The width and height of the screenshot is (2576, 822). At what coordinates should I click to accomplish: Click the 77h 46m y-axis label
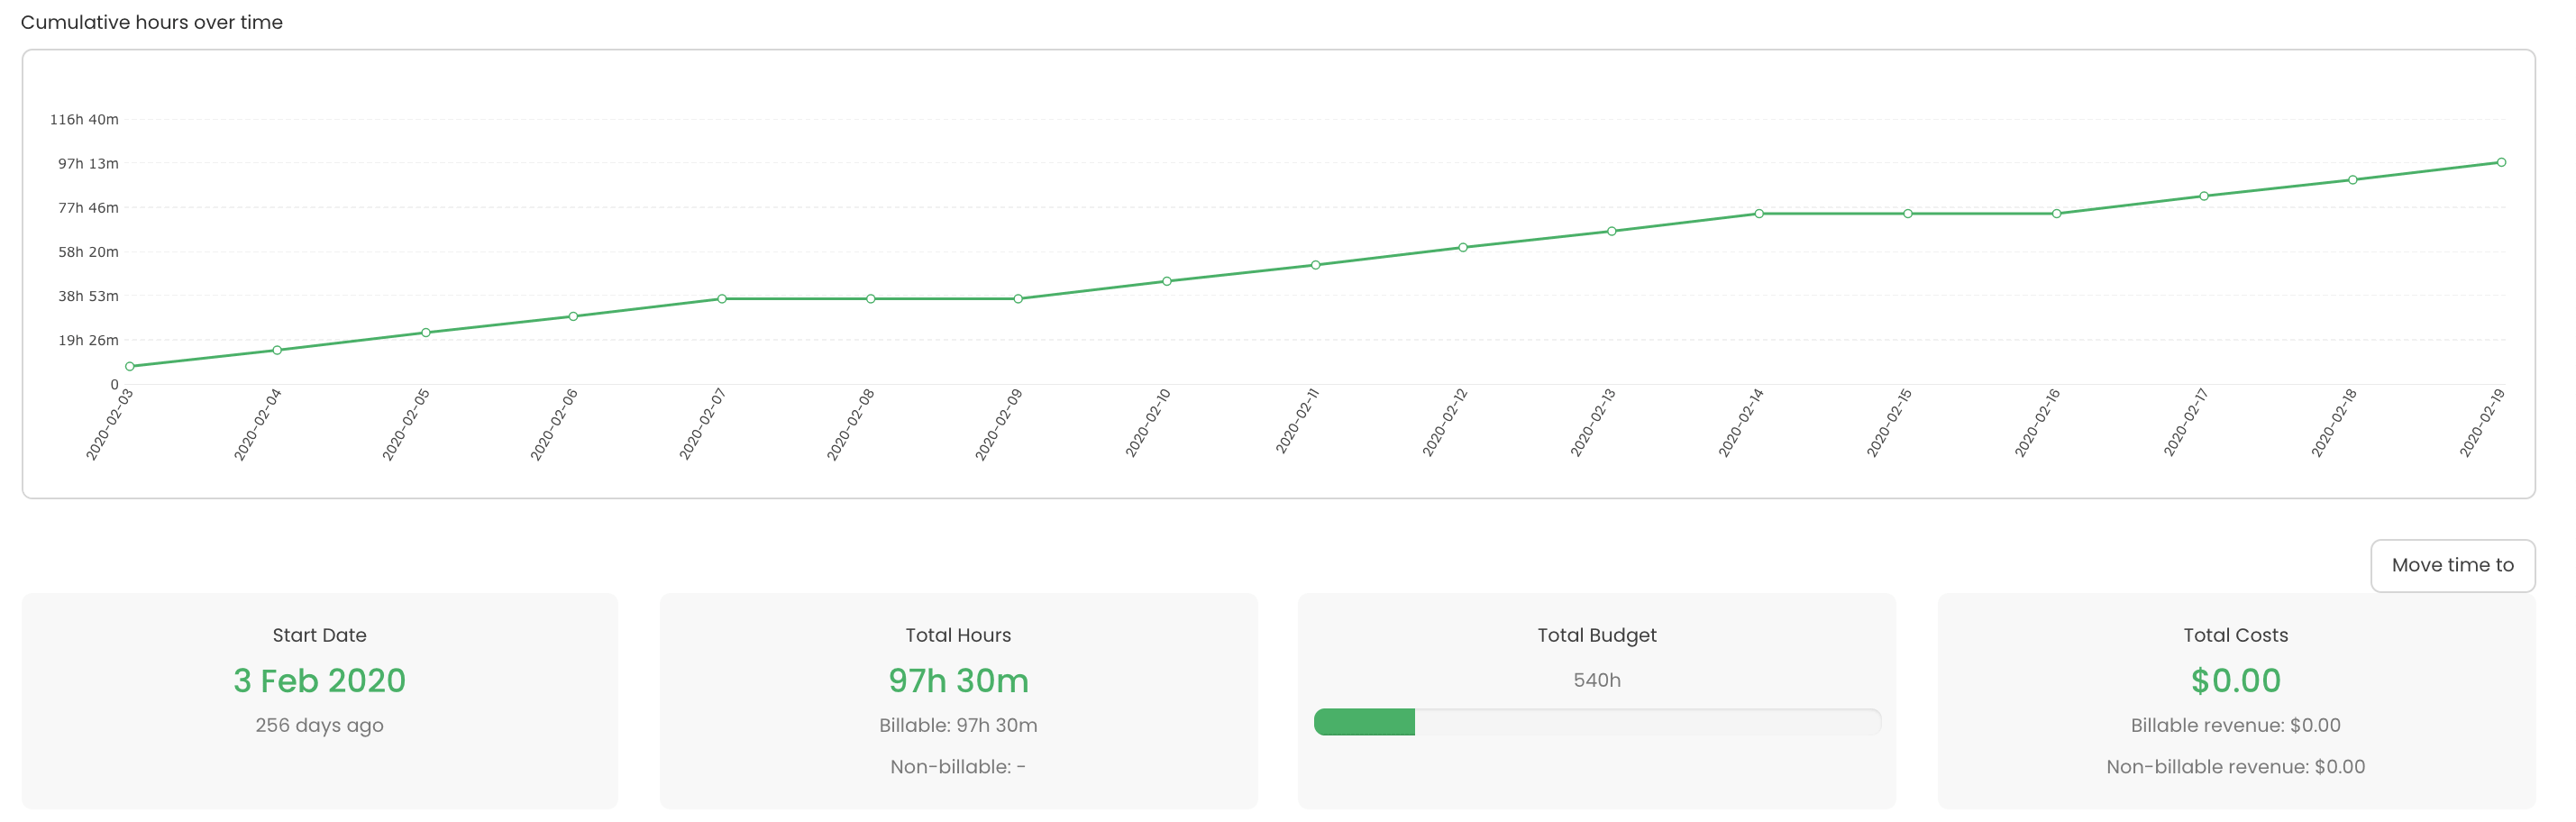[x=88, y=207]
